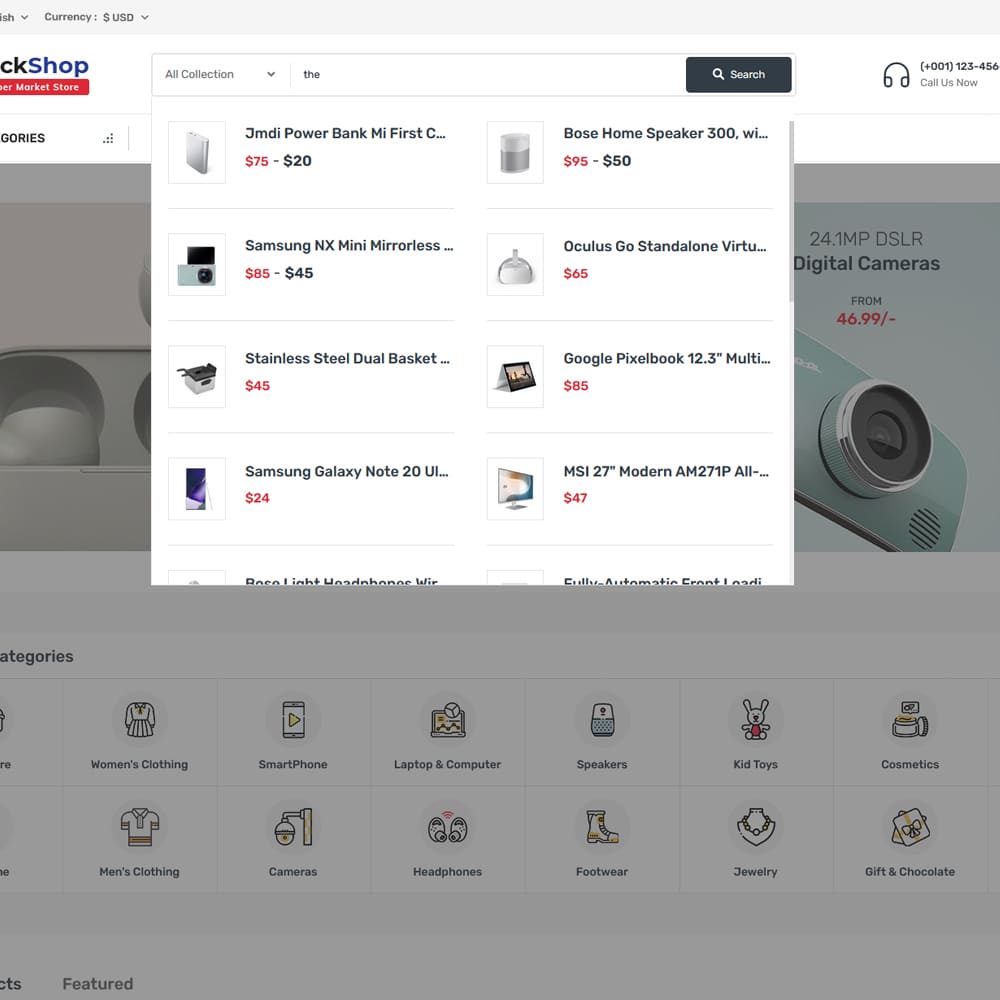The image size is (1000, 1000).
Task: Open the Speakers category icon
Action: [602, 720]
